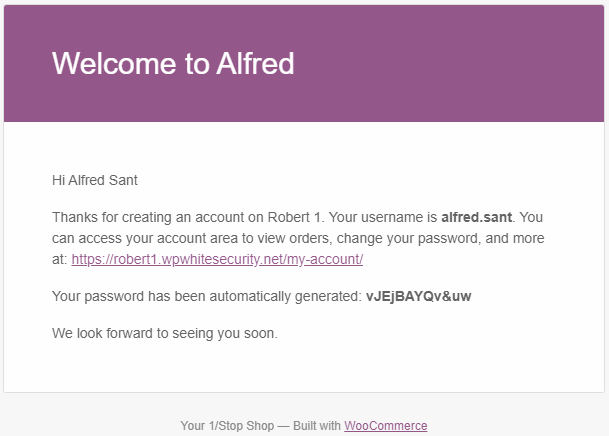Viewport: 609px width, 436px height.
Task: Click the name Sant in greeting
Action: click(x=123, y=180)
